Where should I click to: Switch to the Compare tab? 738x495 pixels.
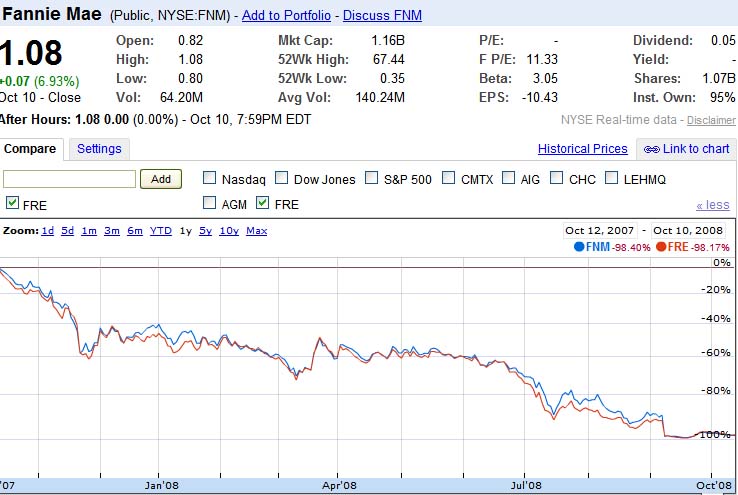click(x=30, y=149)
